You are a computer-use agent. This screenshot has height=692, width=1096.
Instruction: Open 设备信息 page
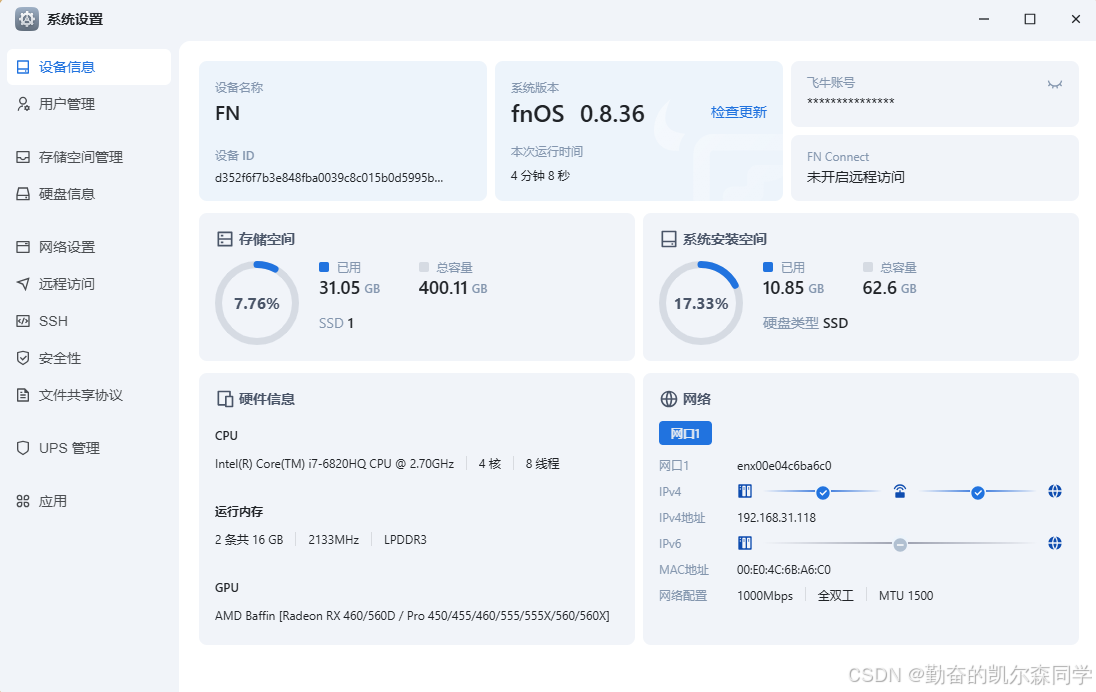tap(89, 67)
